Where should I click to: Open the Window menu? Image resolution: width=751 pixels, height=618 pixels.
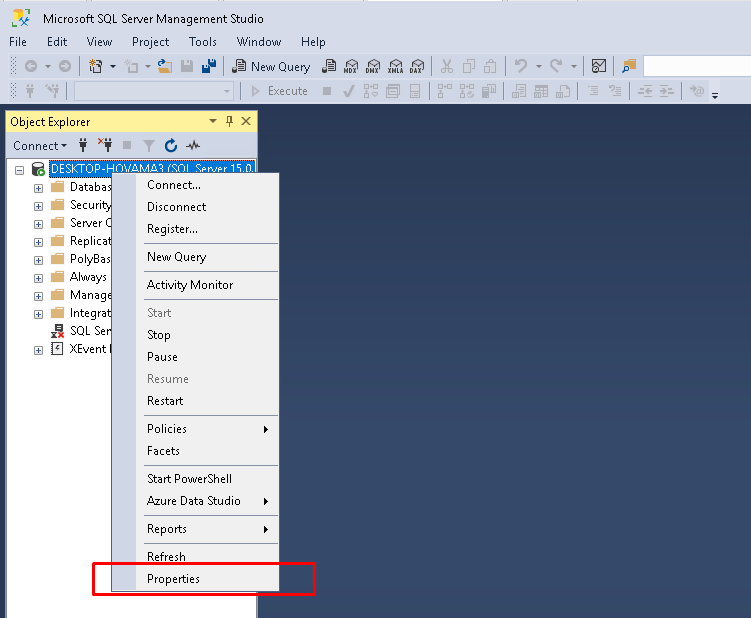[259, 42]
